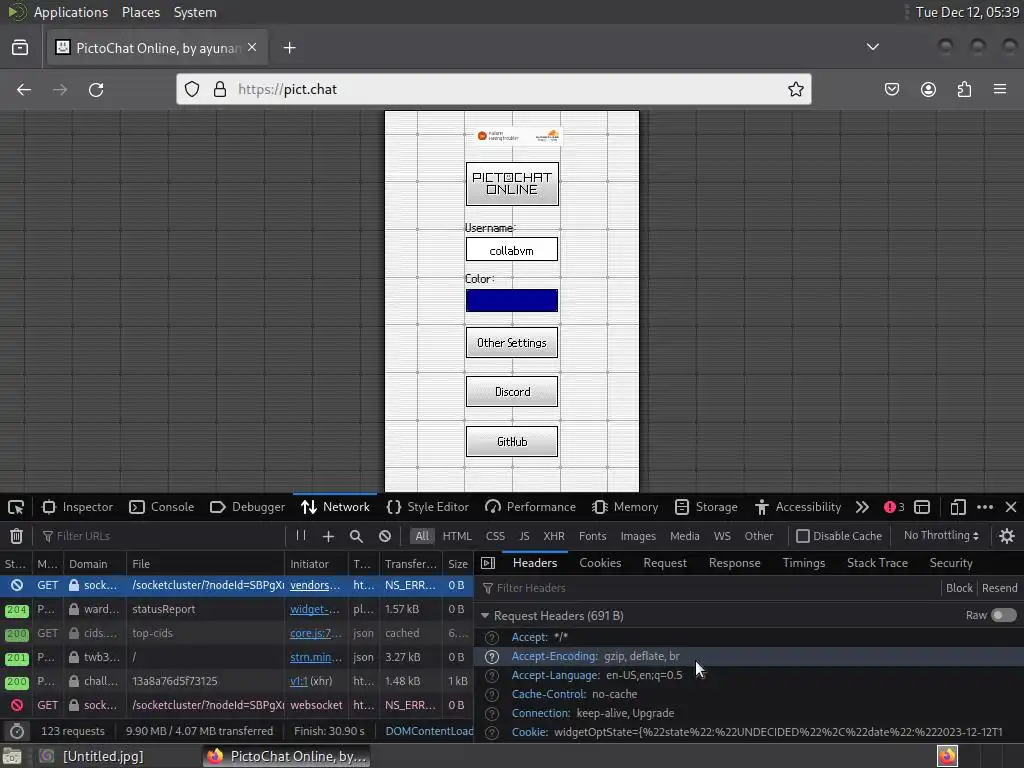Click the GitHub button
The image size is (1024, 768).
point(511,441)
